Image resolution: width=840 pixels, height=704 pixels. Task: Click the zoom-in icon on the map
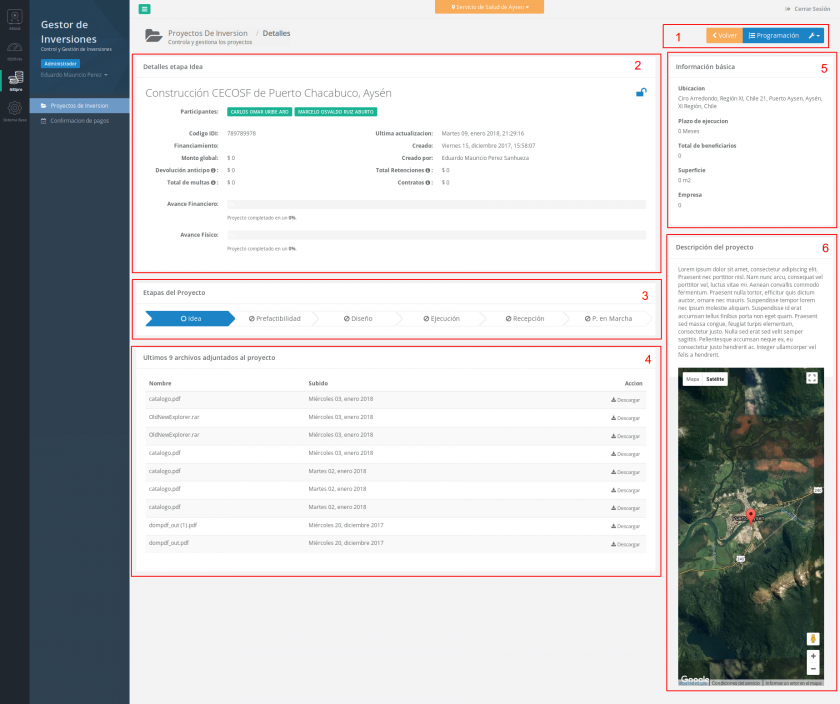coord(813,656)
